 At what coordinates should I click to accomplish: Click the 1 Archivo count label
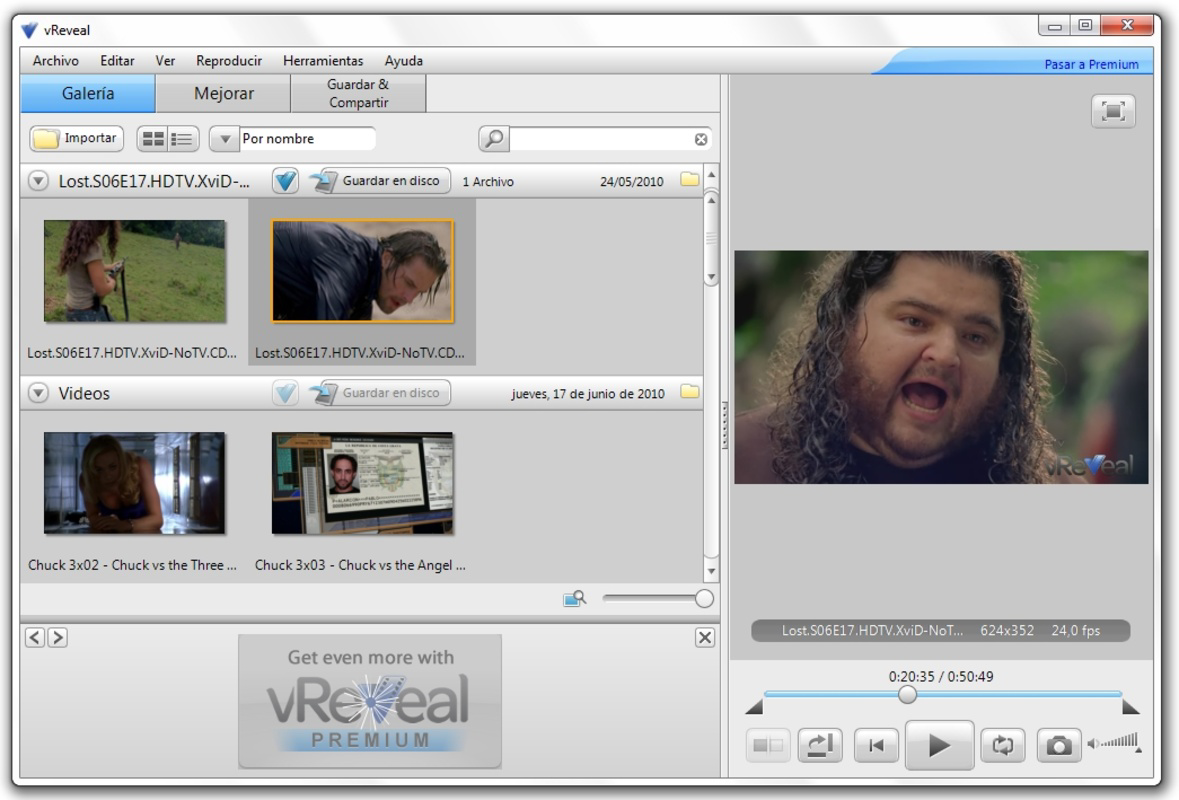(x=488, y=182)
